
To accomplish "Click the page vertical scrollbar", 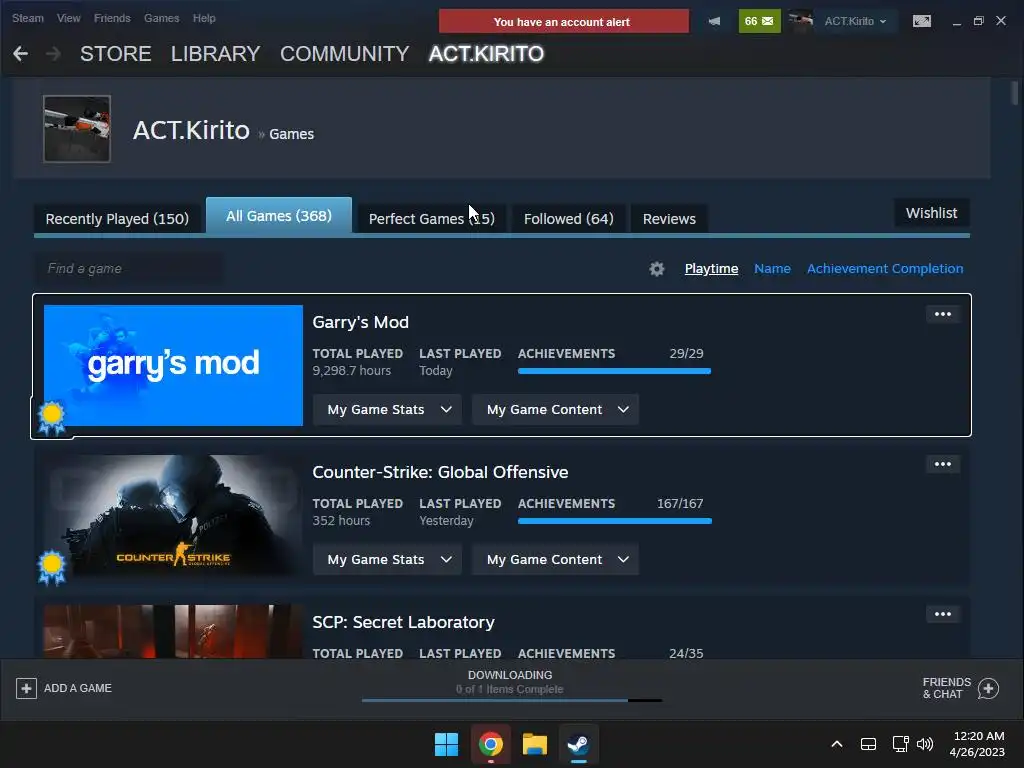I will [1014, 91].
